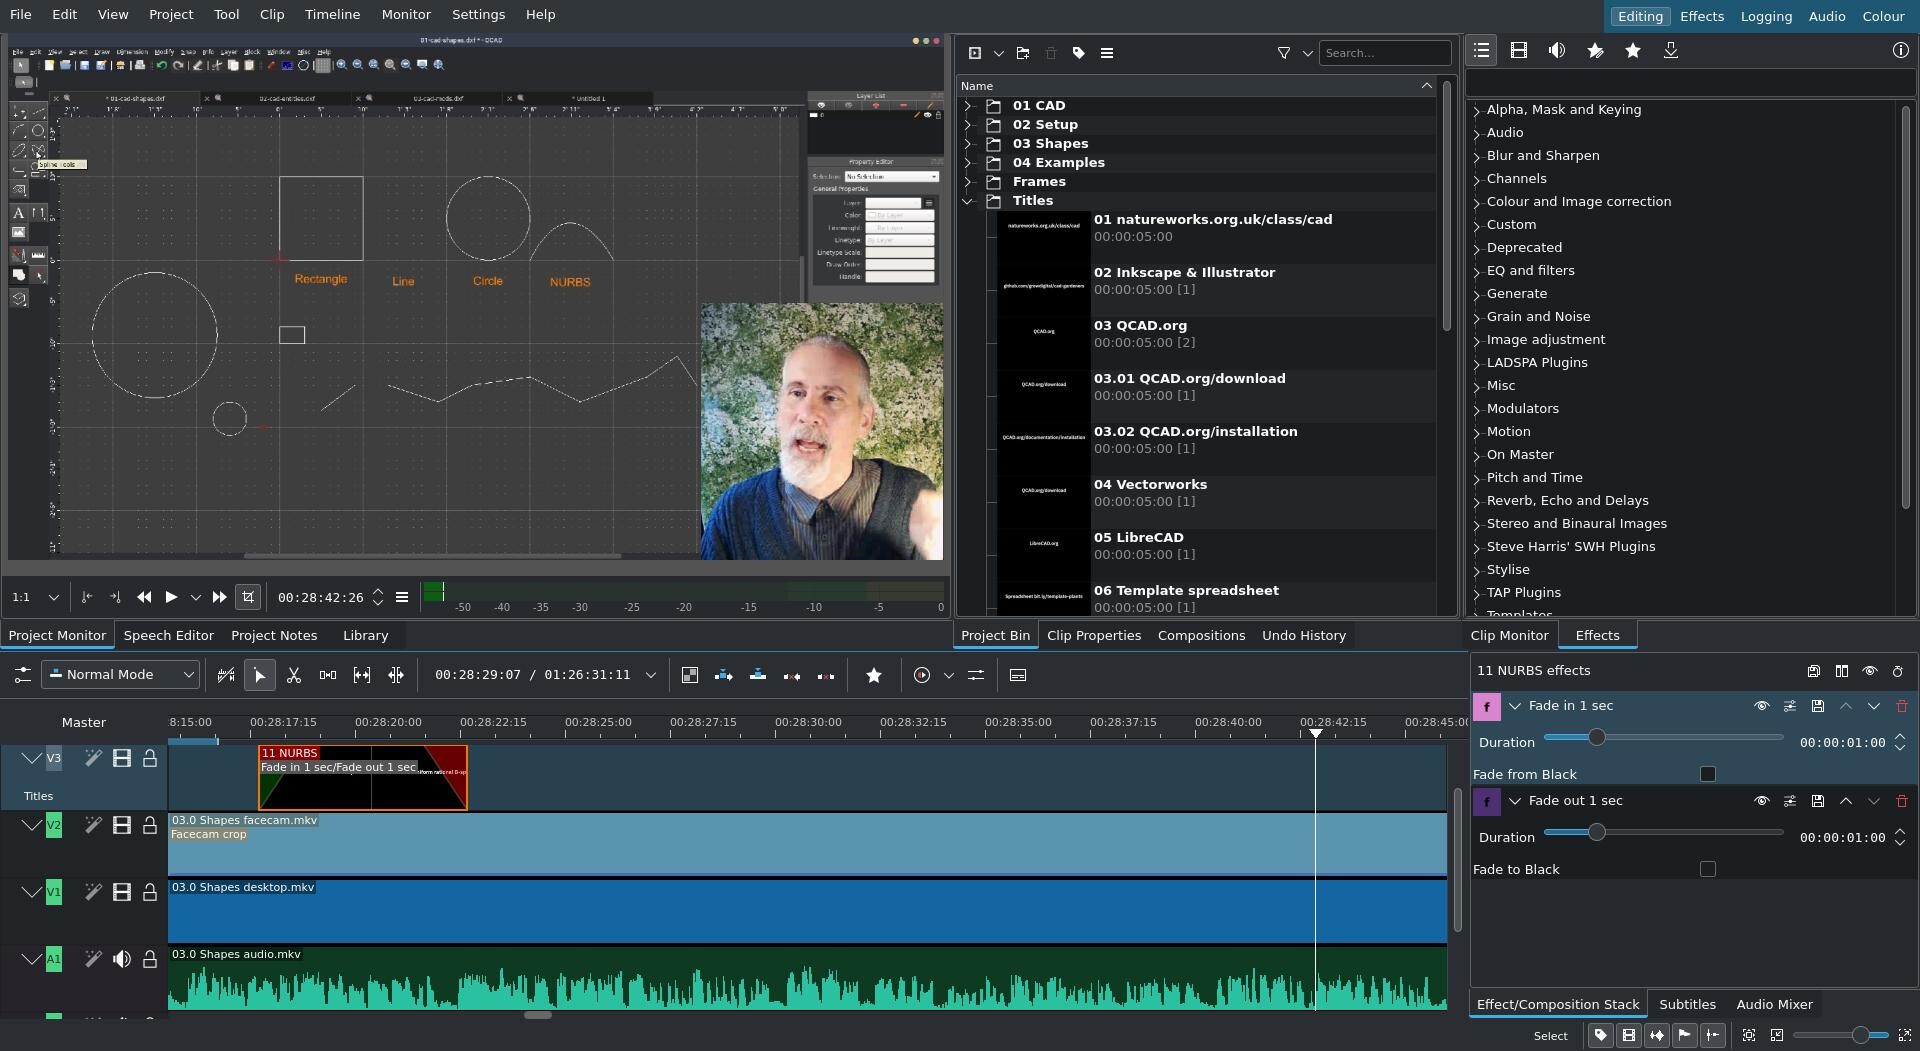
Task: Expand the Blur and Sharpen category
Action: click(1477, 156)
